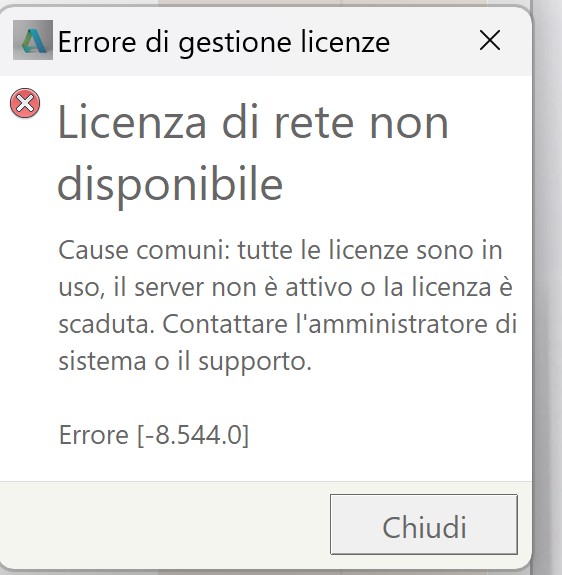The width and height of the screenshot is (562, 575).
Task: Click empty title bar space left of X
Action: (433, 40)
